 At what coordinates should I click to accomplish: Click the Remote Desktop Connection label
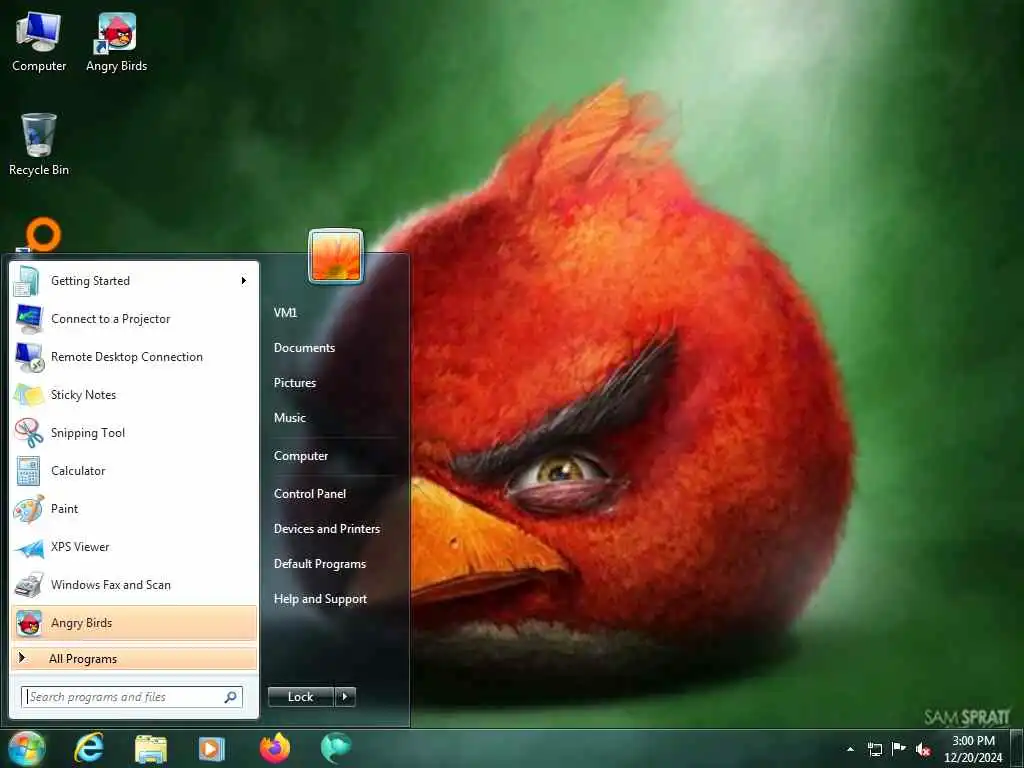[x=127, y=357]
